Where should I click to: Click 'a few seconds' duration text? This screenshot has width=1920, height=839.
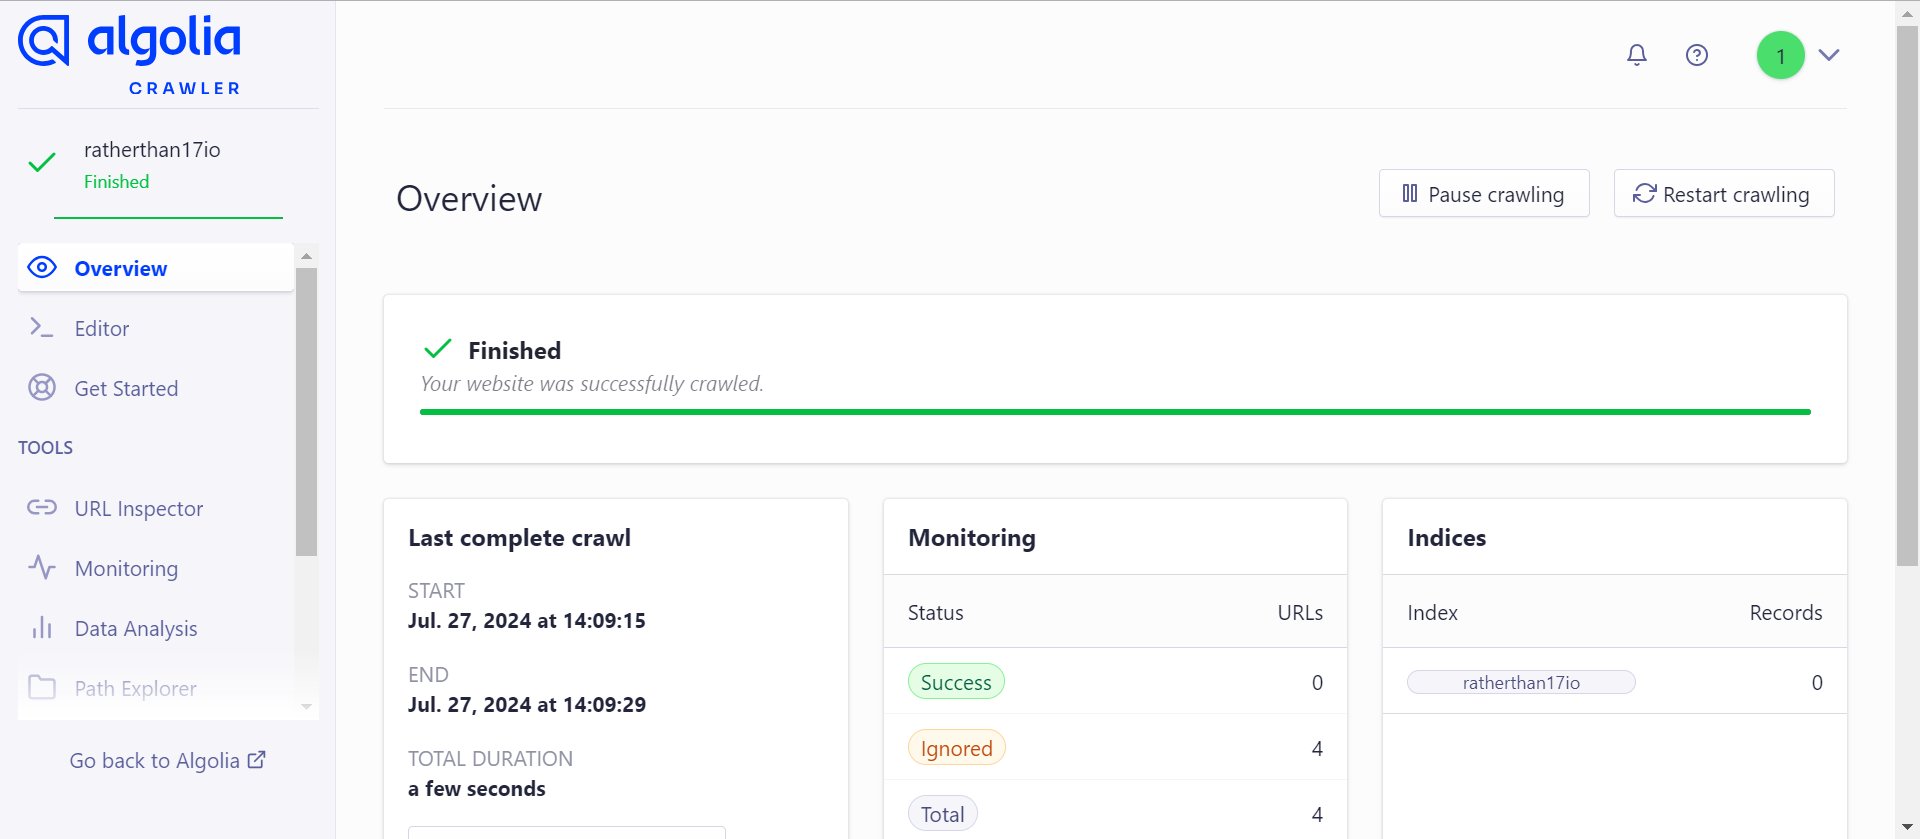tap(477, 789)
